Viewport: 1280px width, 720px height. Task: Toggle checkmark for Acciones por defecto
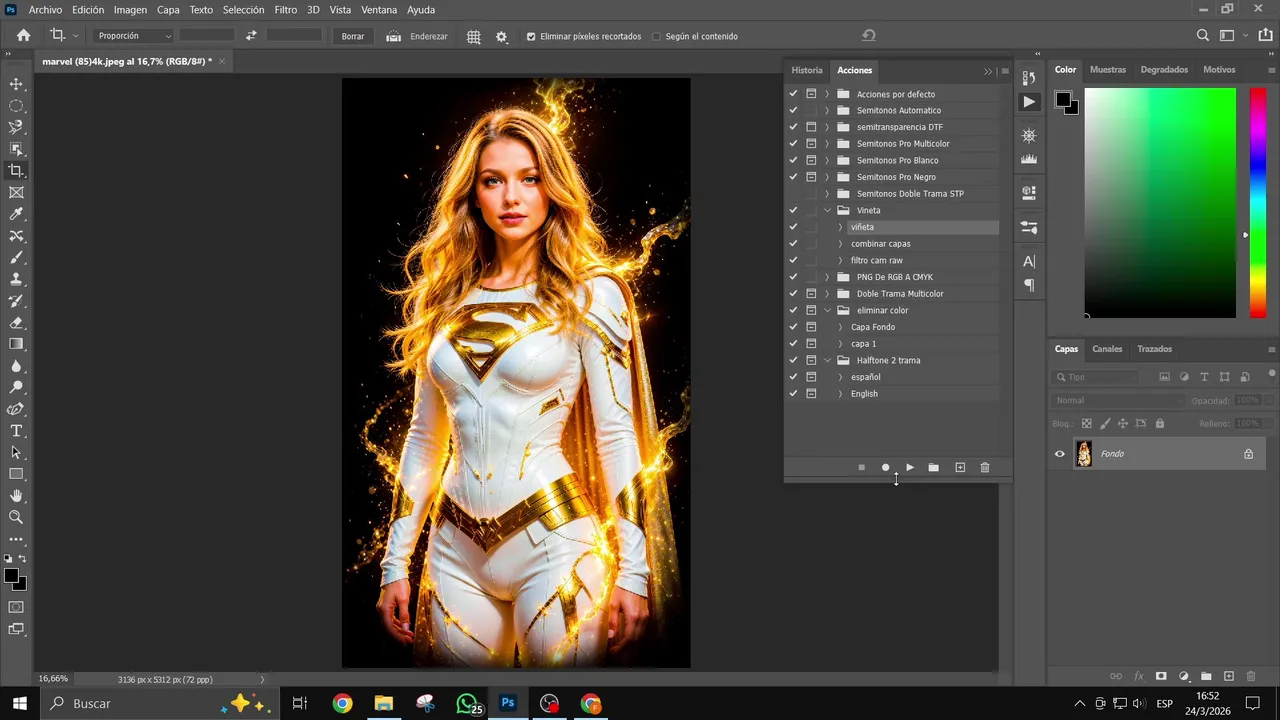tap(793, 94)
